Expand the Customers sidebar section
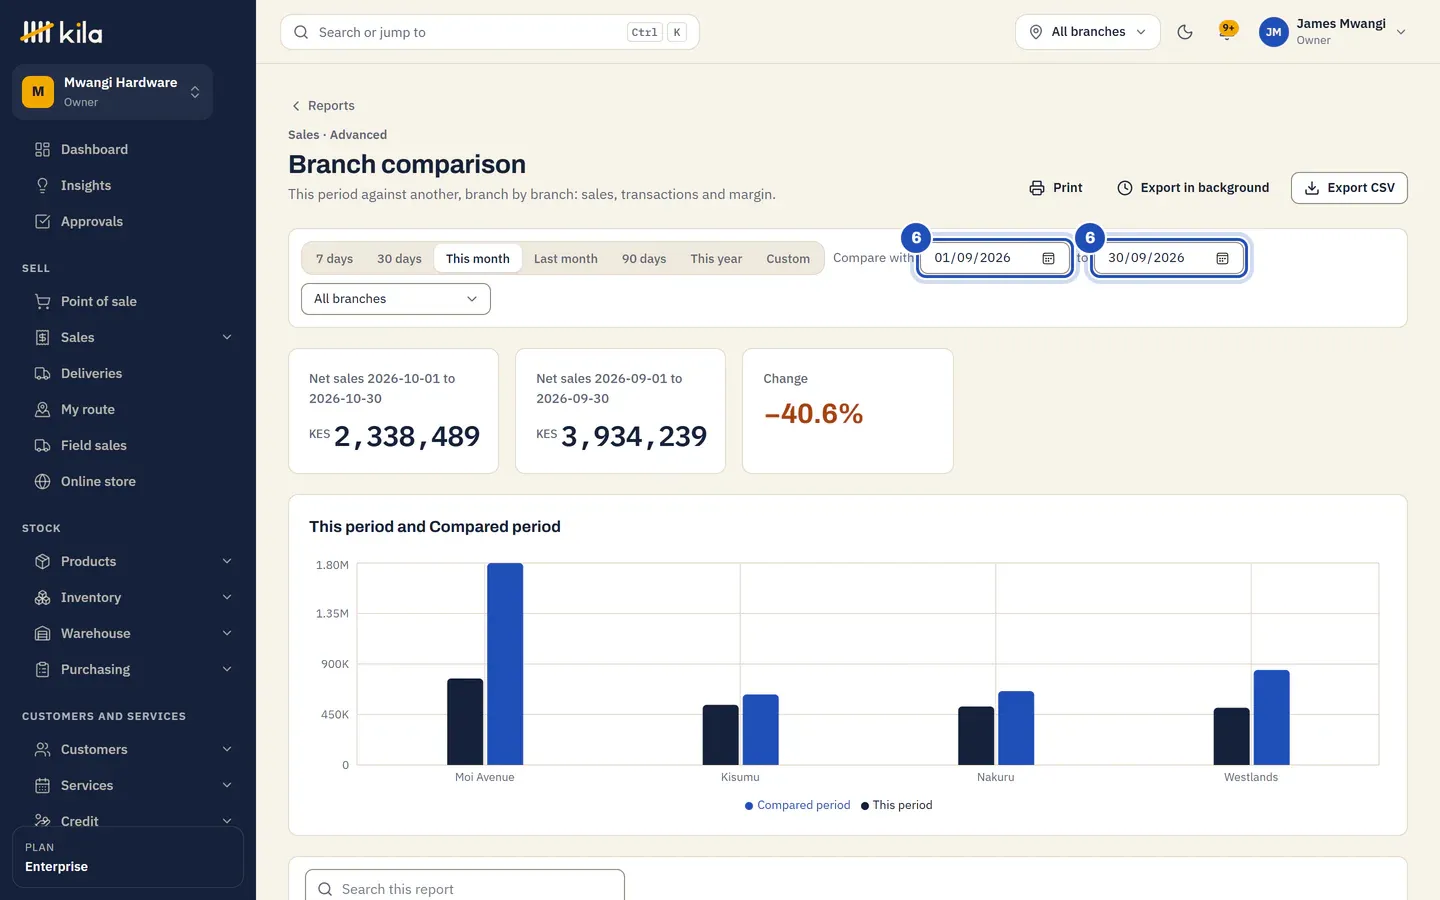 (x=132, y=749)
